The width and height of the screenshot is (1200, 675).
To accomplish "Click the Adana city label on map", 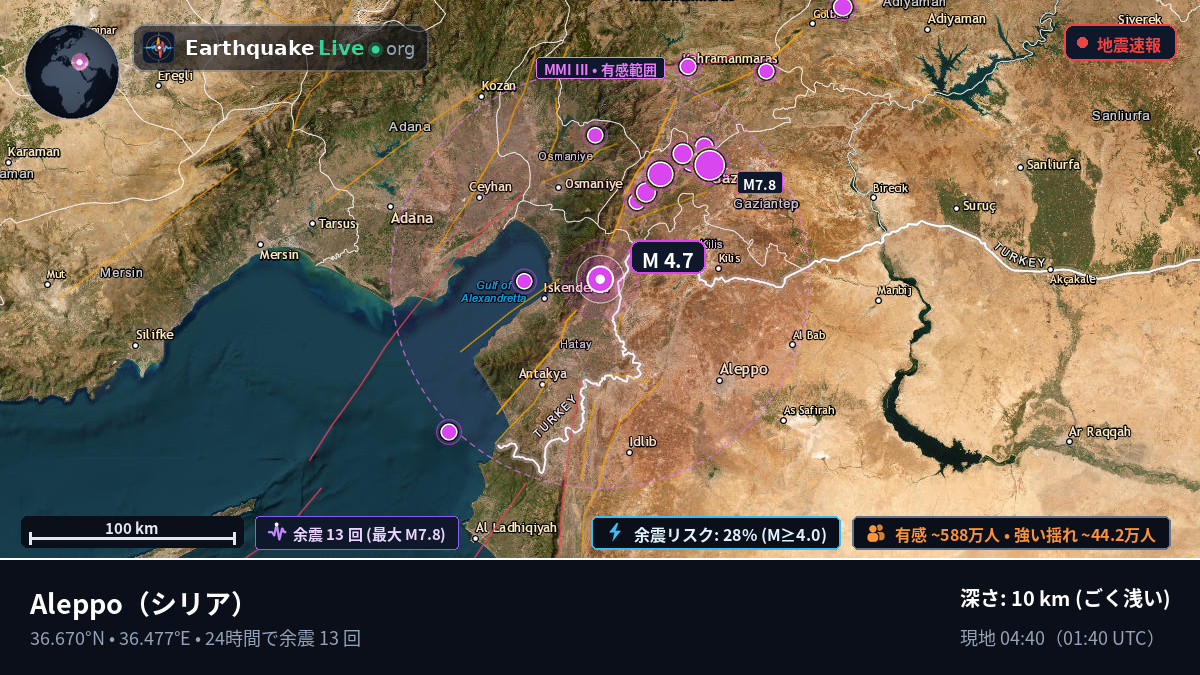I will 412,217.
